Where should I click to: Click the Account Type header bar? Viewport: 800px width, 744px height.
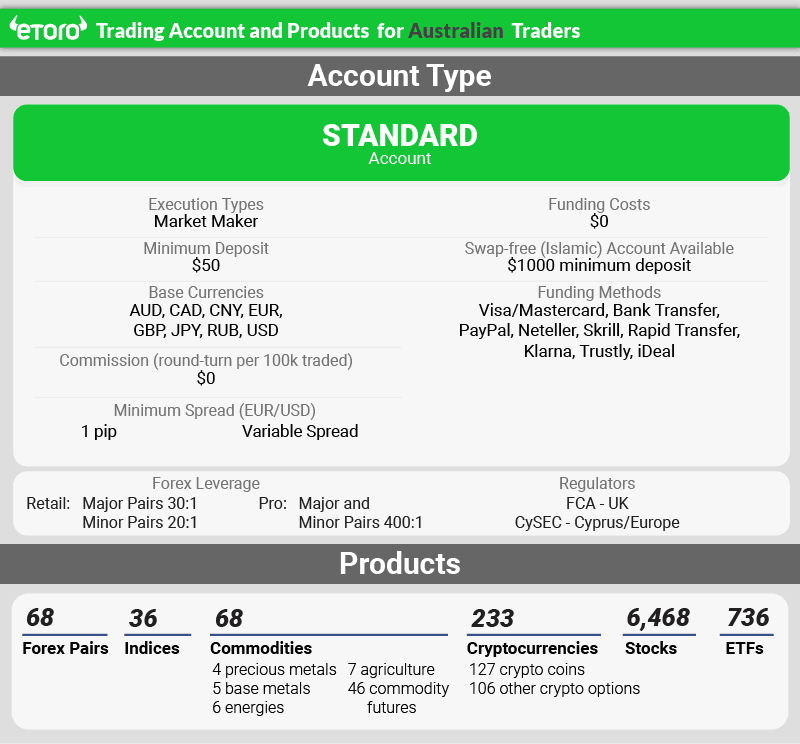(400, 76)
